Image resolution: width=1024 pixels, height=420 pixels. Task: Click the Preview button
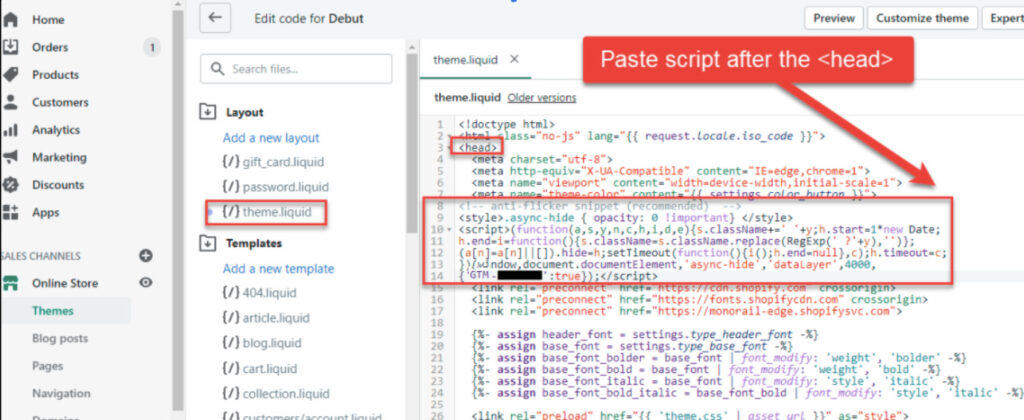pyautogui.click(x=833, y=18)
